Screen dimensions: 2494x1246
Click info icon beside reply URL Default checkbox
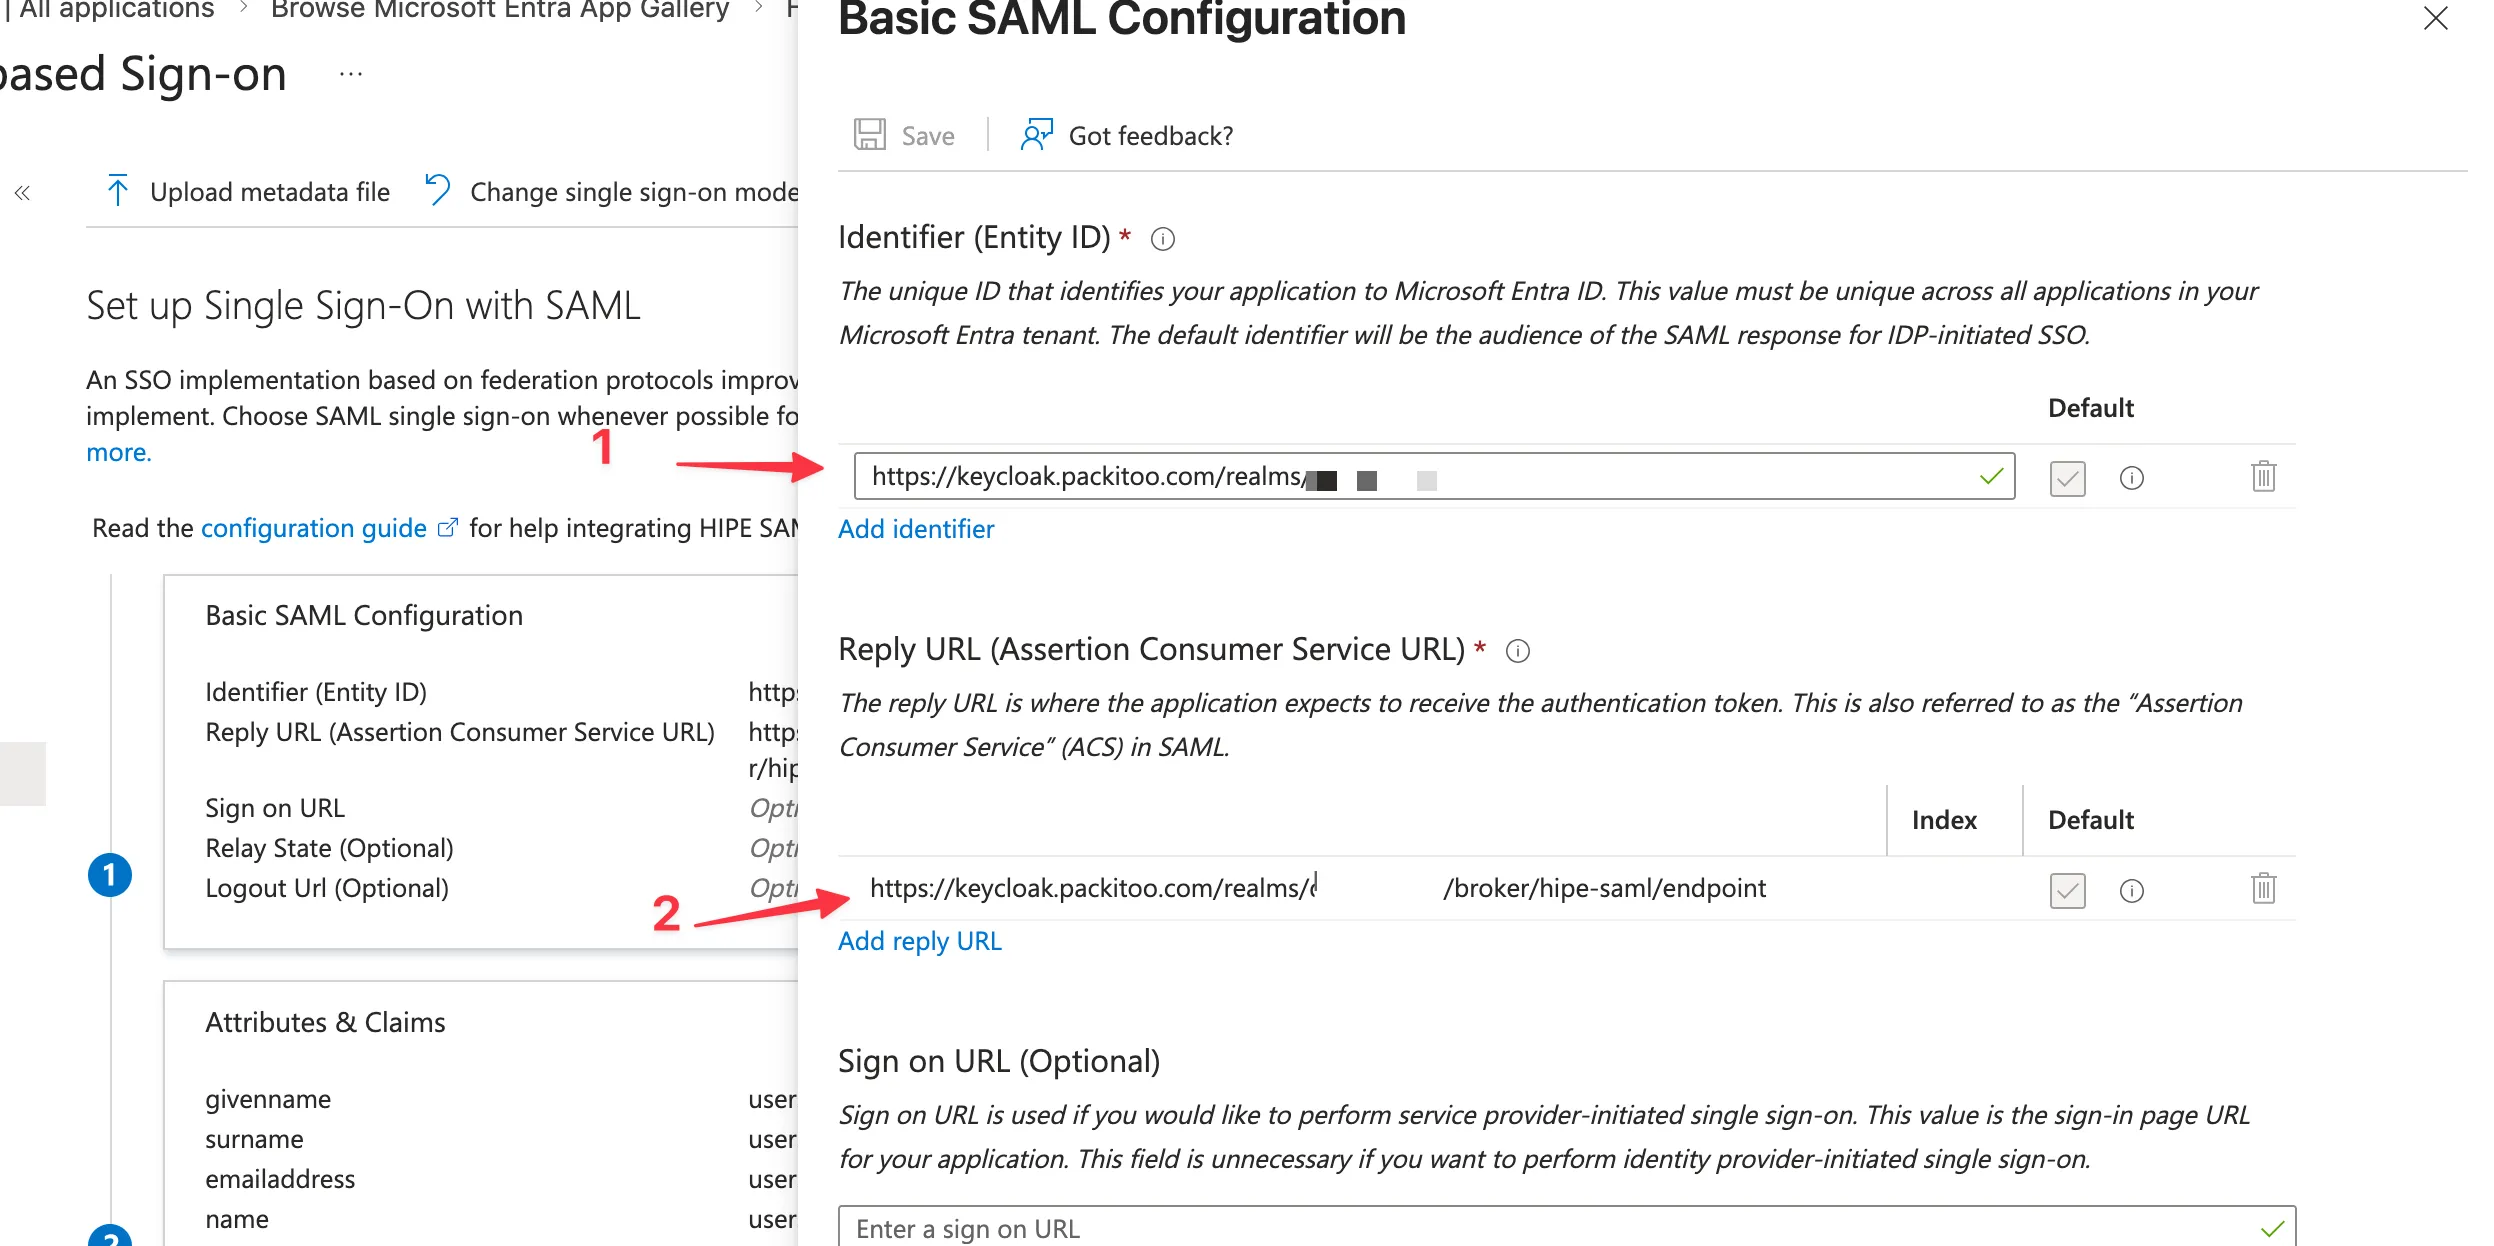[x=2131, y=890]
